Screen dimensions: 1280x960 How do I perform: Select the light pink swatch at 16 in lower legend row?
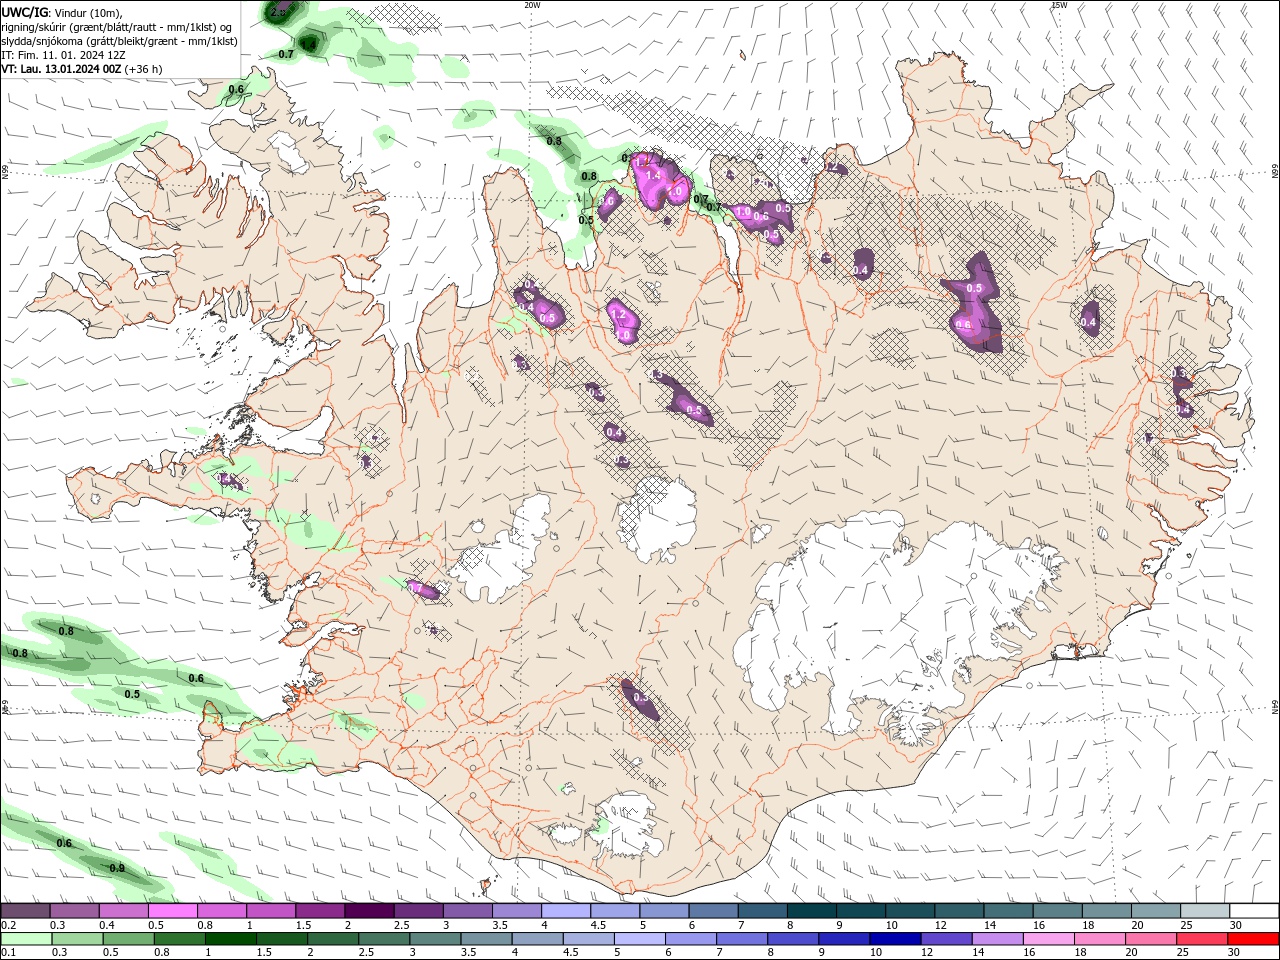point(1048,939)
